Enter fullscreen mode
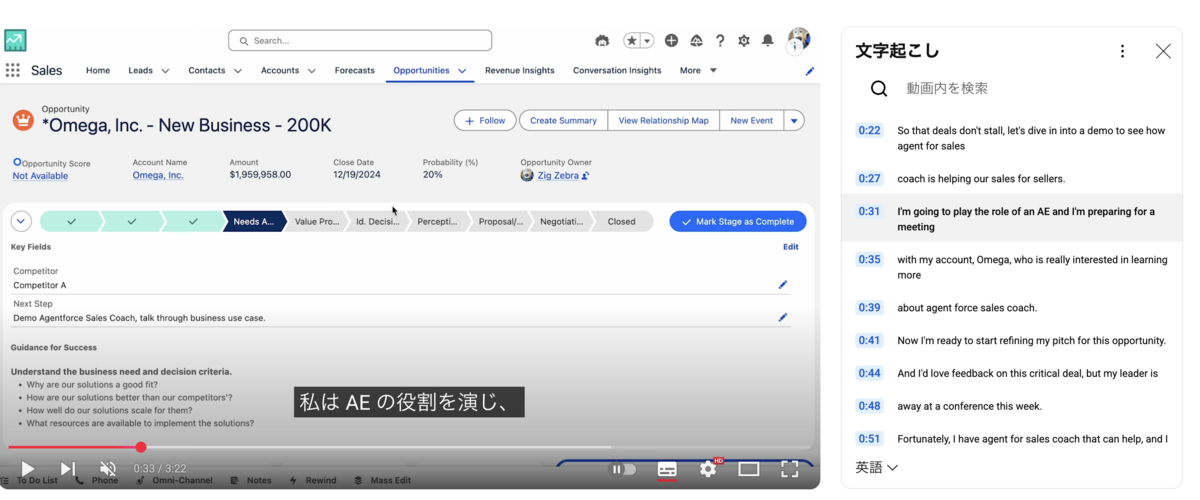This screenshot has height=500, width=1200. (790, 469)
